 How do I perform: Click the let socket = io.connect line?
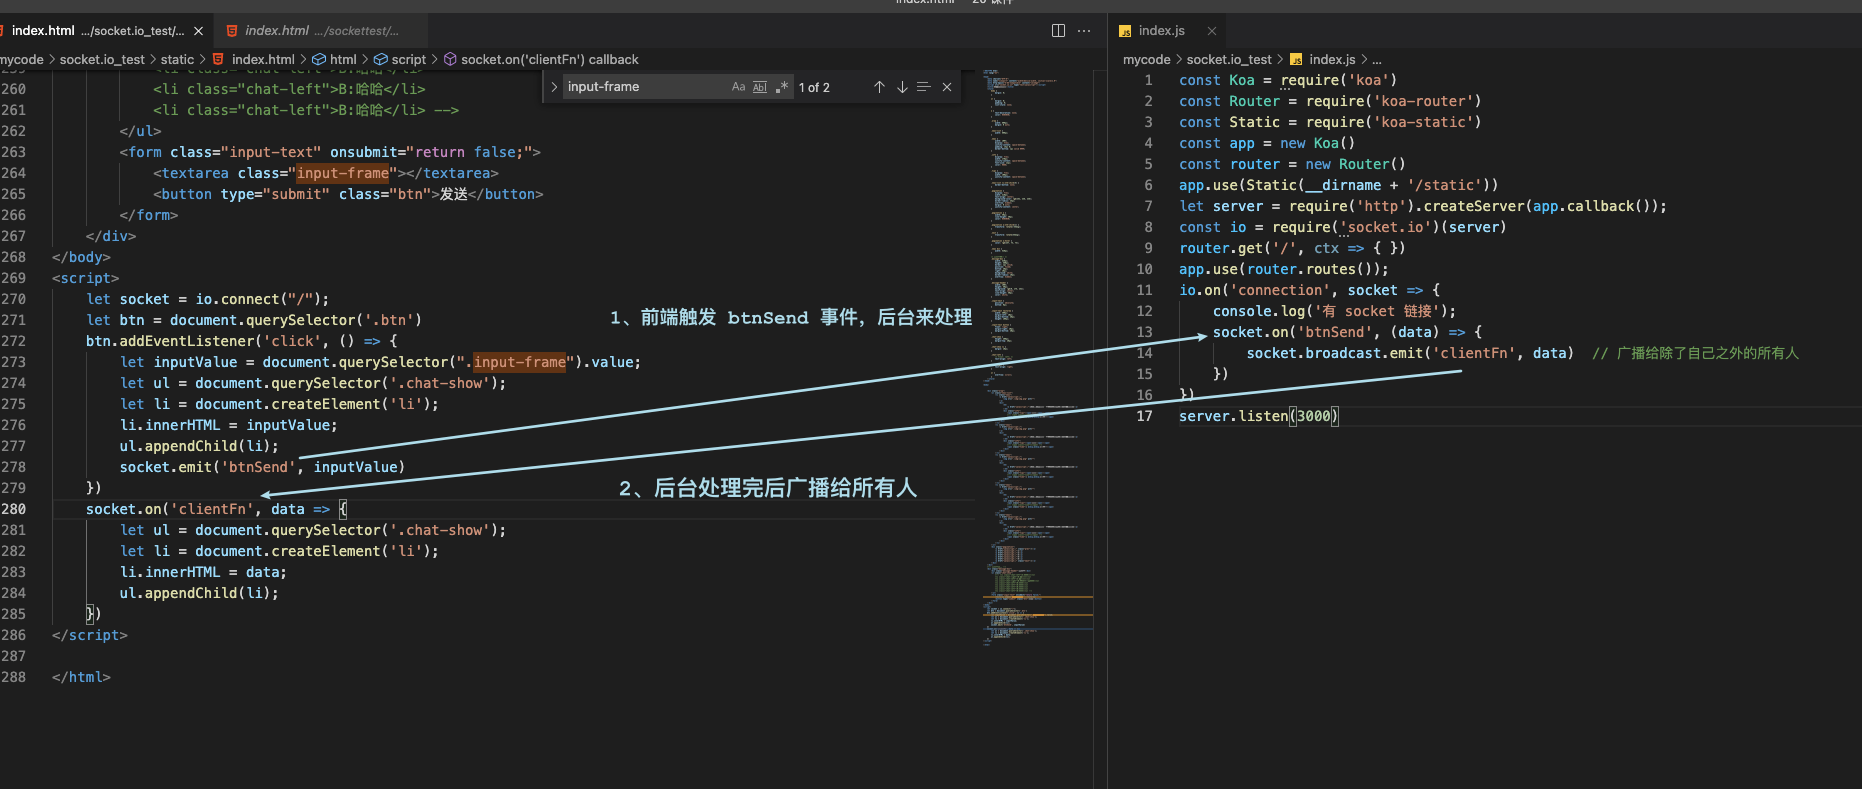207,299
